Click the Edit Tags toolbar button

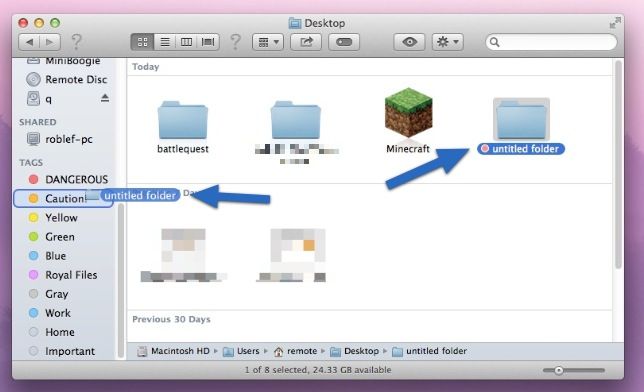[344, 42]
